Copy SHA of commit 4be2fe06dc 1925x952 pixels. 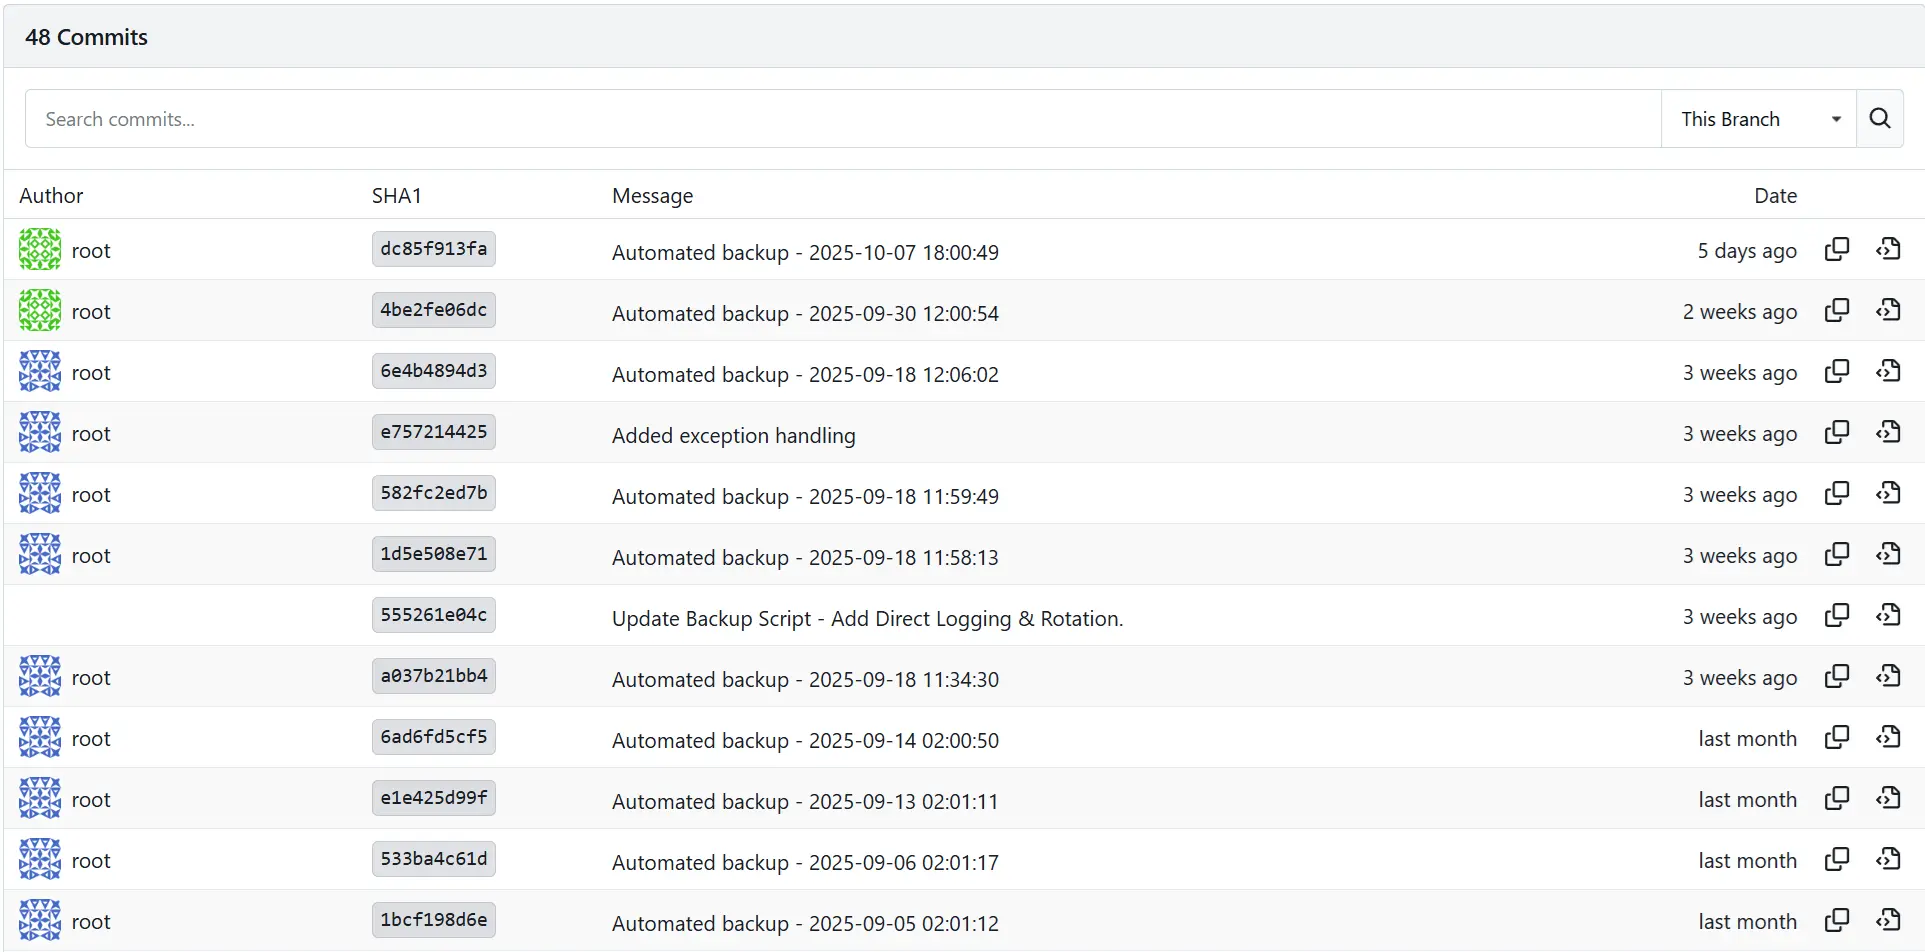1836,310
